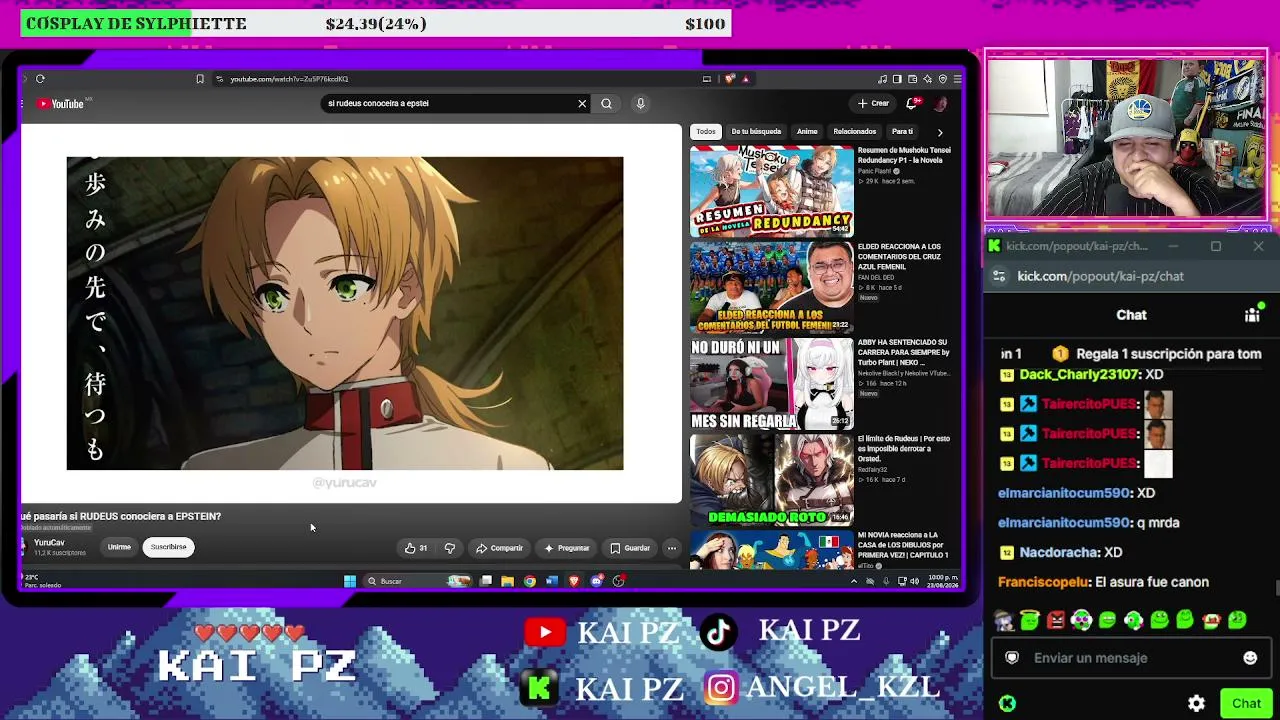Click the 'Enviar un mensaje' chat input
The width and height of the screenshot is (1280, 720).
coord(1131,658)
